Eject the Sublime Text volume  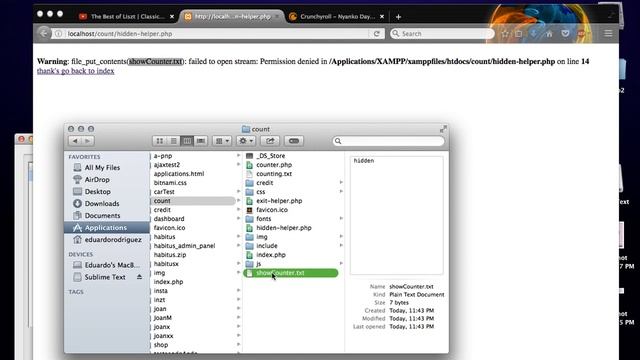[139, 277]
